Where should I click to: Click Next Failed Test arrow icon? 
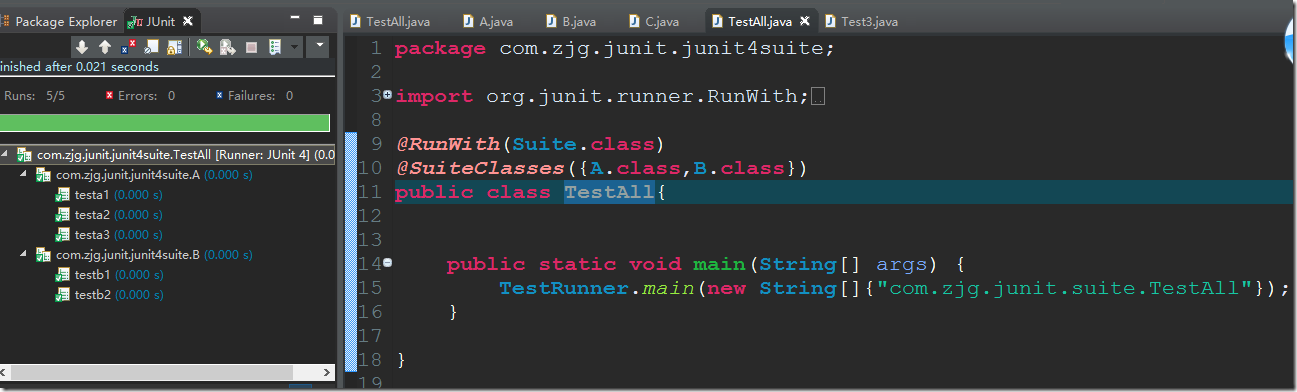click(x=82, y=47)
